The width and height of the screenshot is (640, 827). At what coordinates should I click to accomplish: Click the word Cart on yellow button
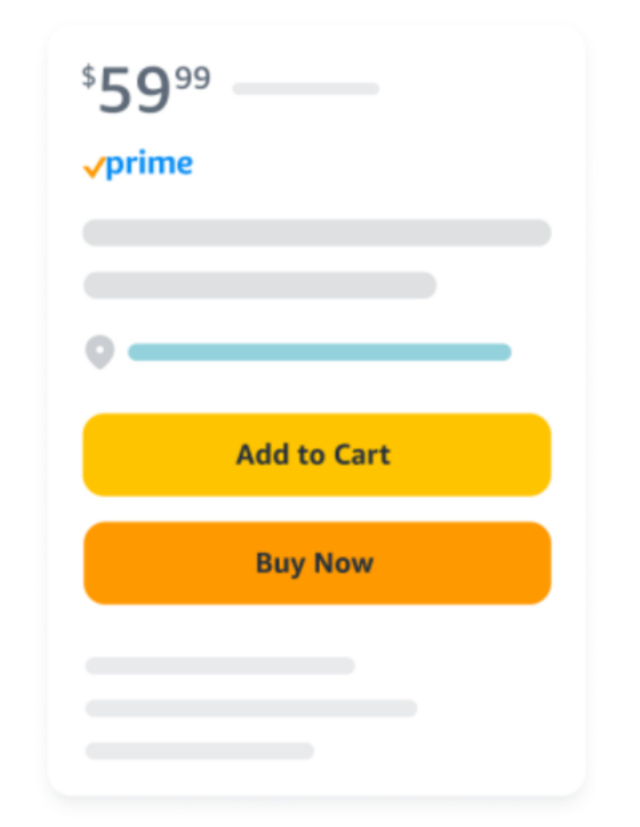[x=362, y=455]
